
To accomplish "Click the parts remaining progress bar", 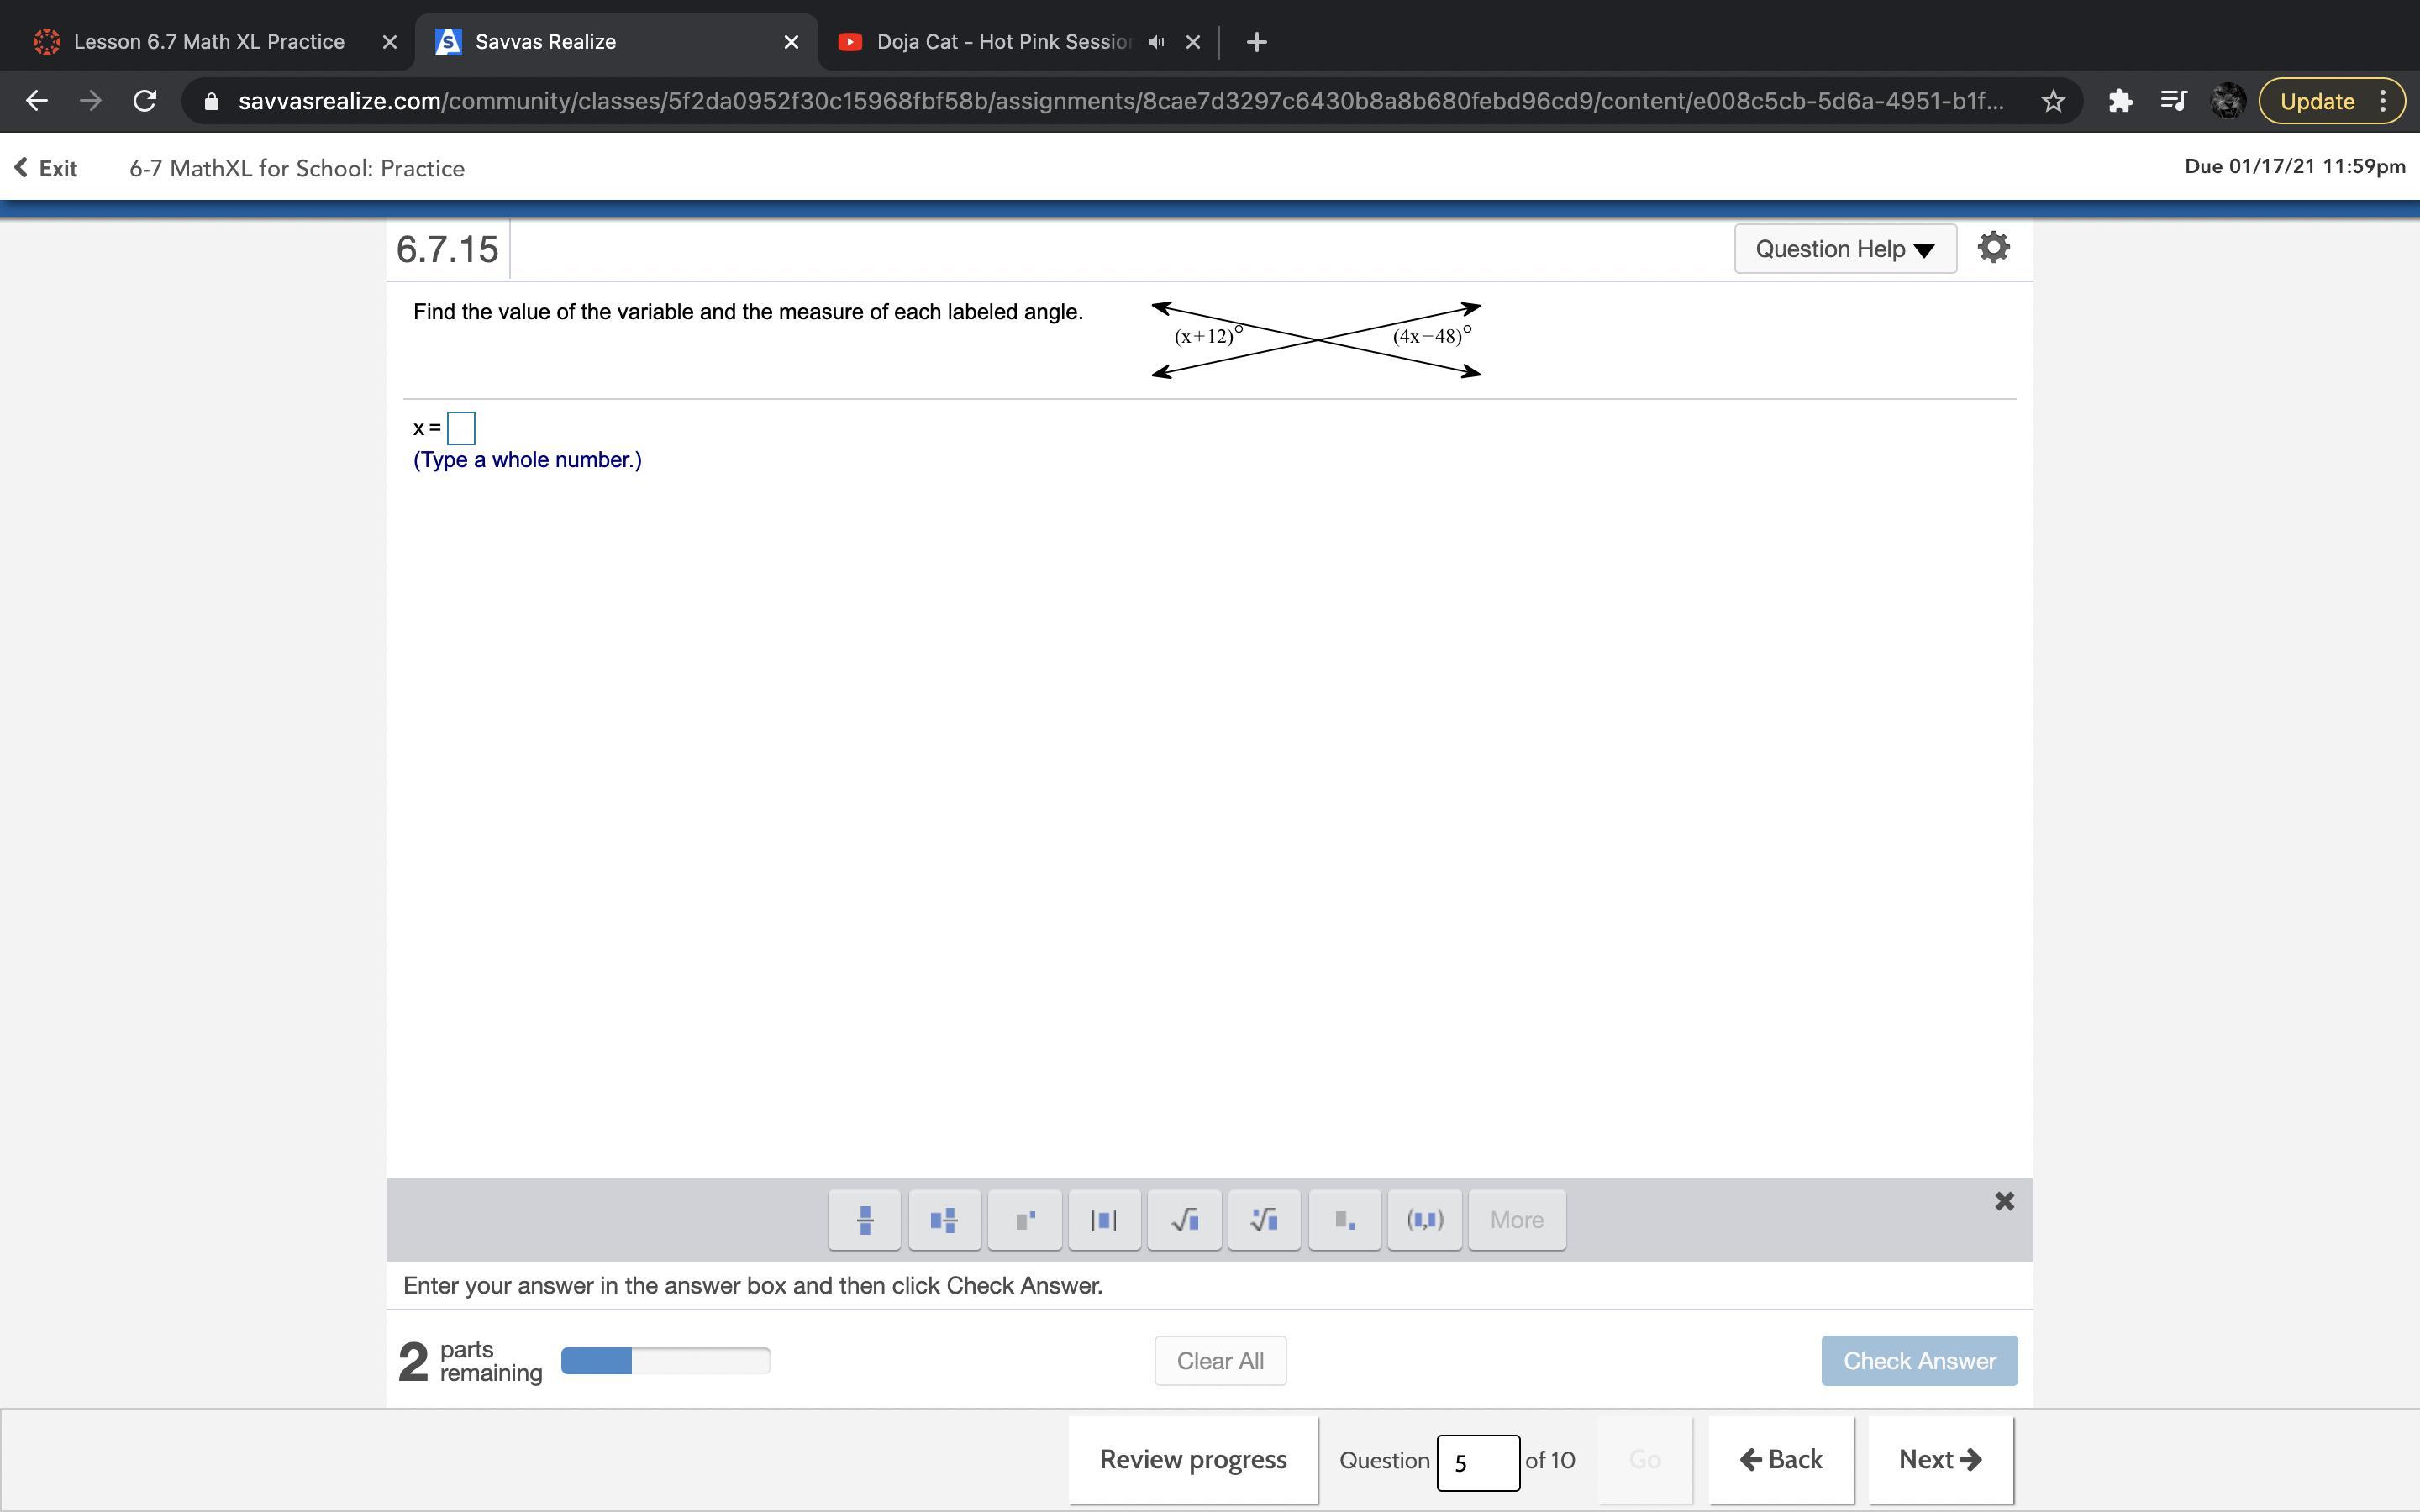I will click(665, 1360).
